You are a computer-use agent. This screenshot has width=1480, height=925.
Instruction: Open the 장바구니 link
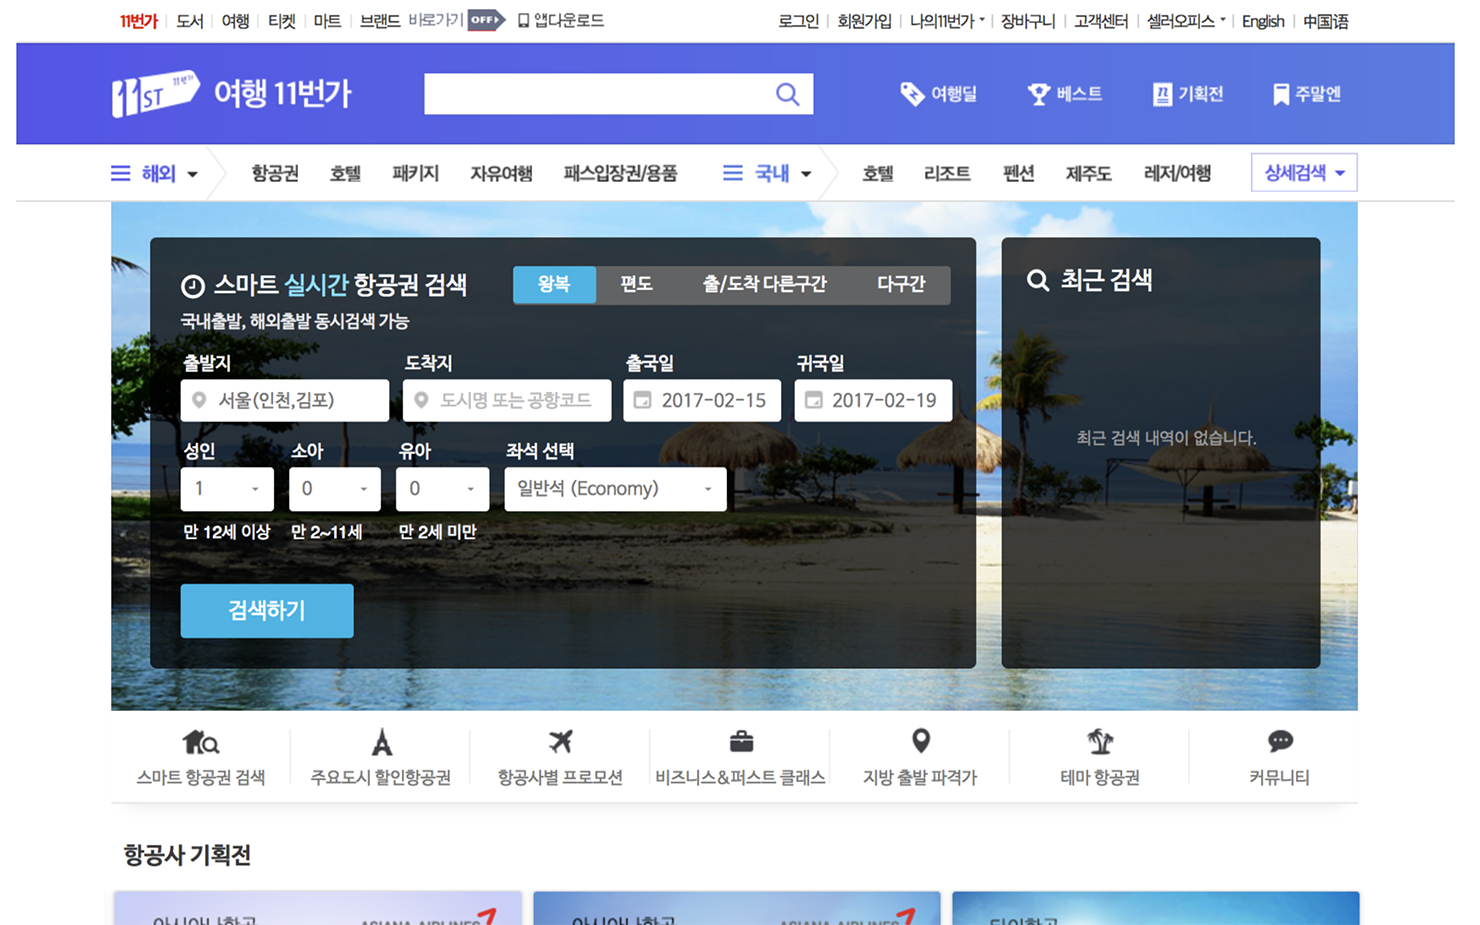1028,21
